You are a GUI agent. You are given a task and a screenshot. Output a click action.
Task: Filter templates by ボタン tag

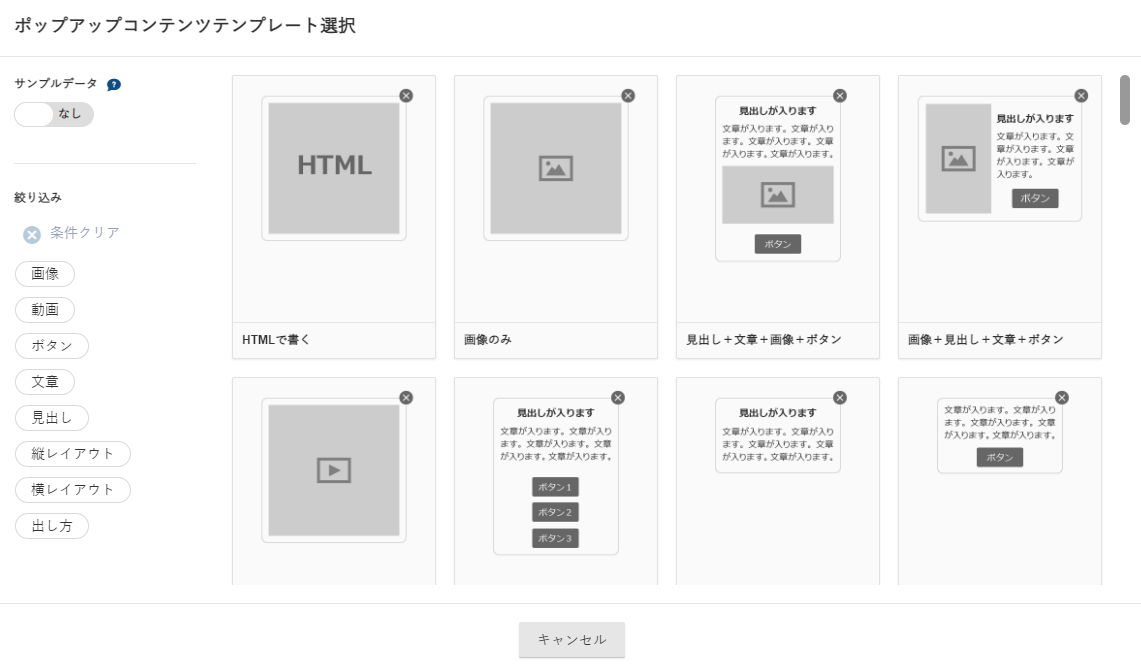(52, 346)
